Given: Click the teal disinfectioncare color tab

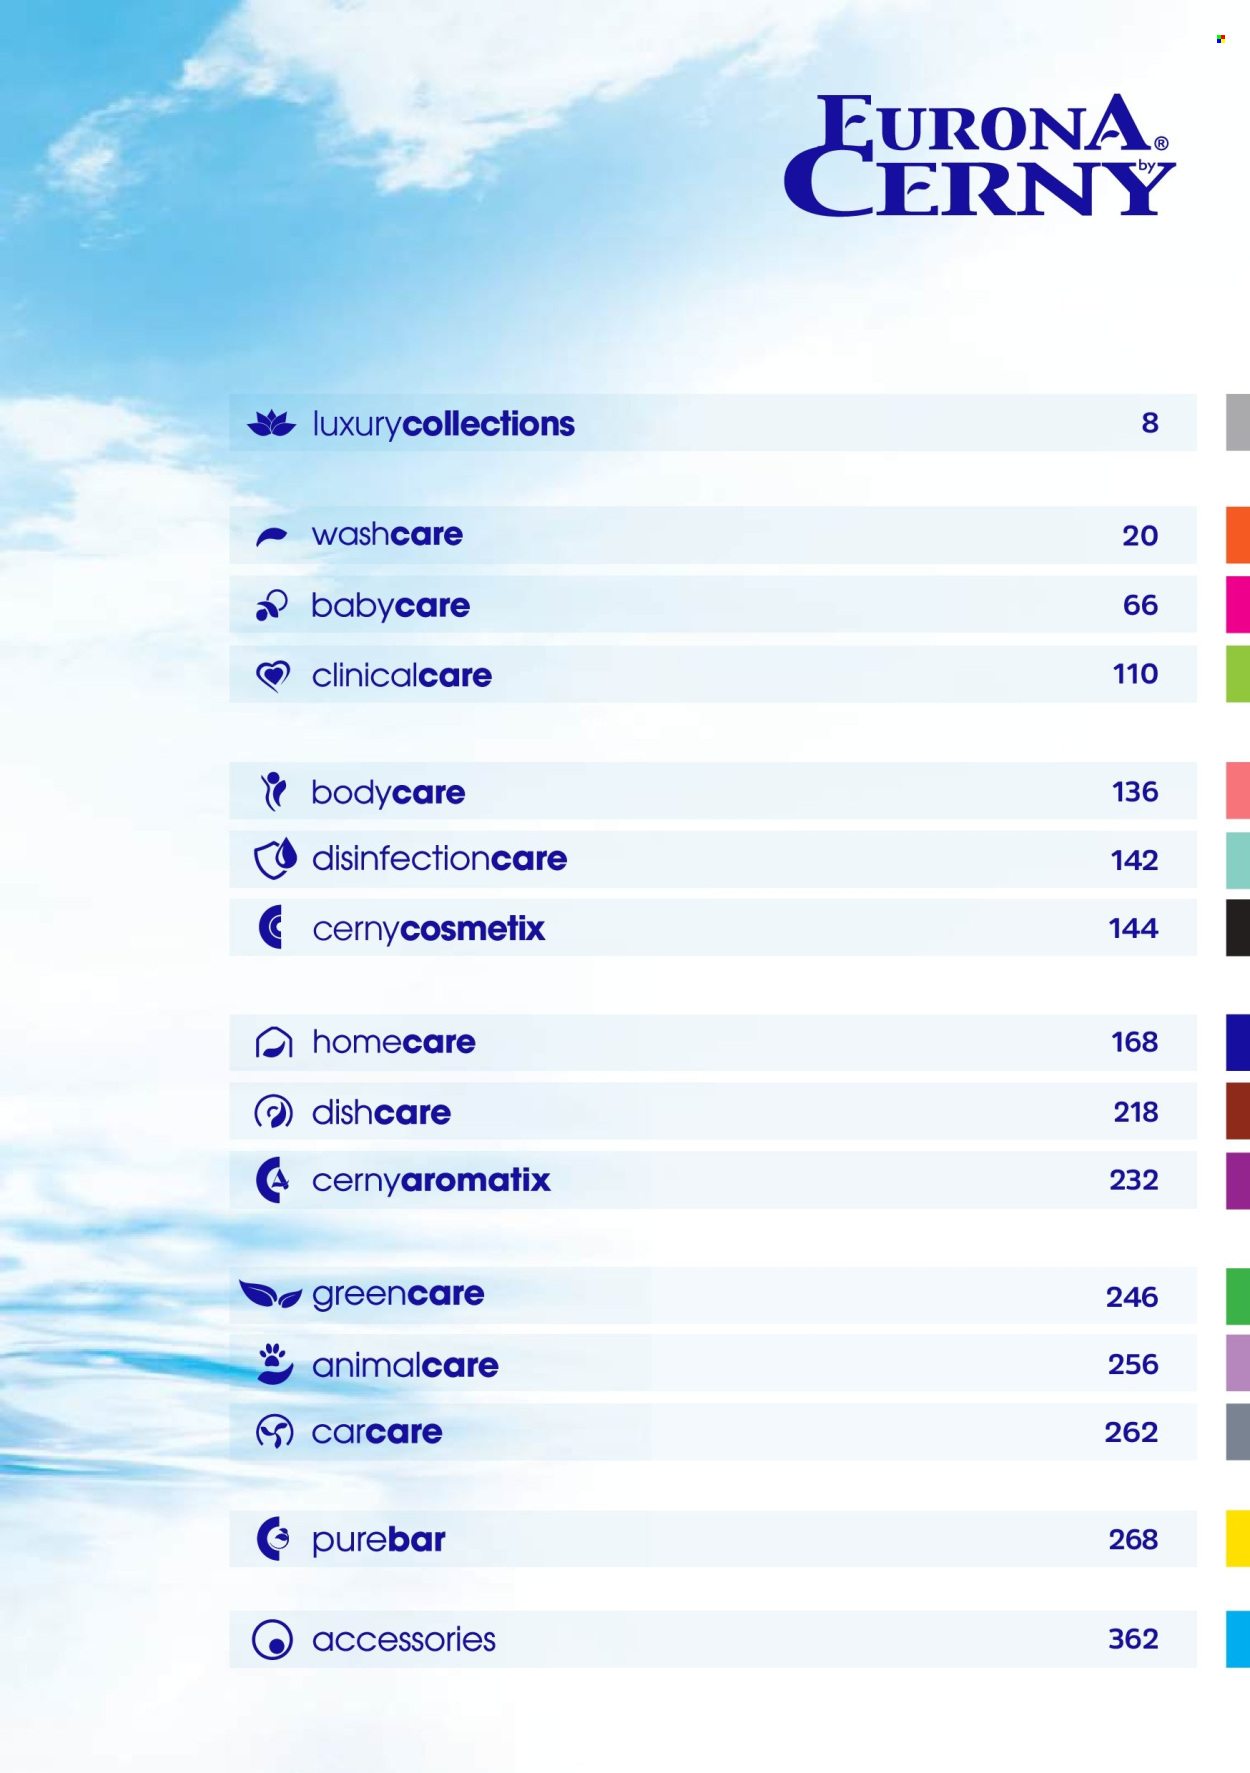Looking at the screenshot, I should pos(1238,860).
